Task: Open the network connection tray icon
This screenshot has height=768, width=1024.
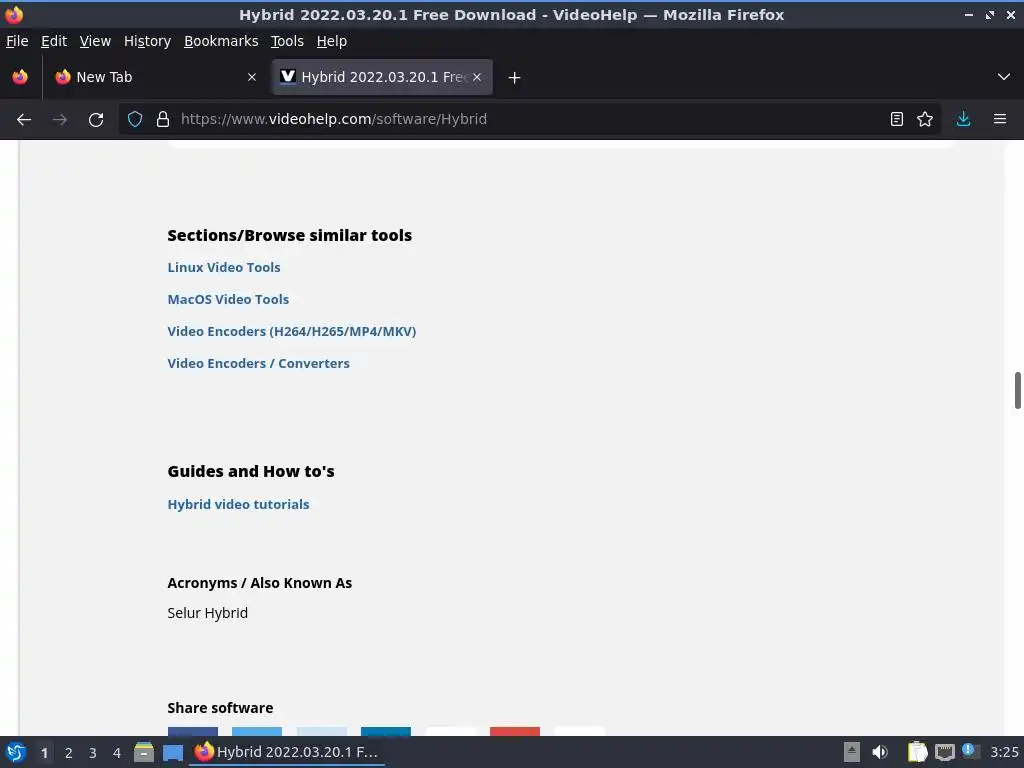Action: pyautogui.click(x=944, y=752)
